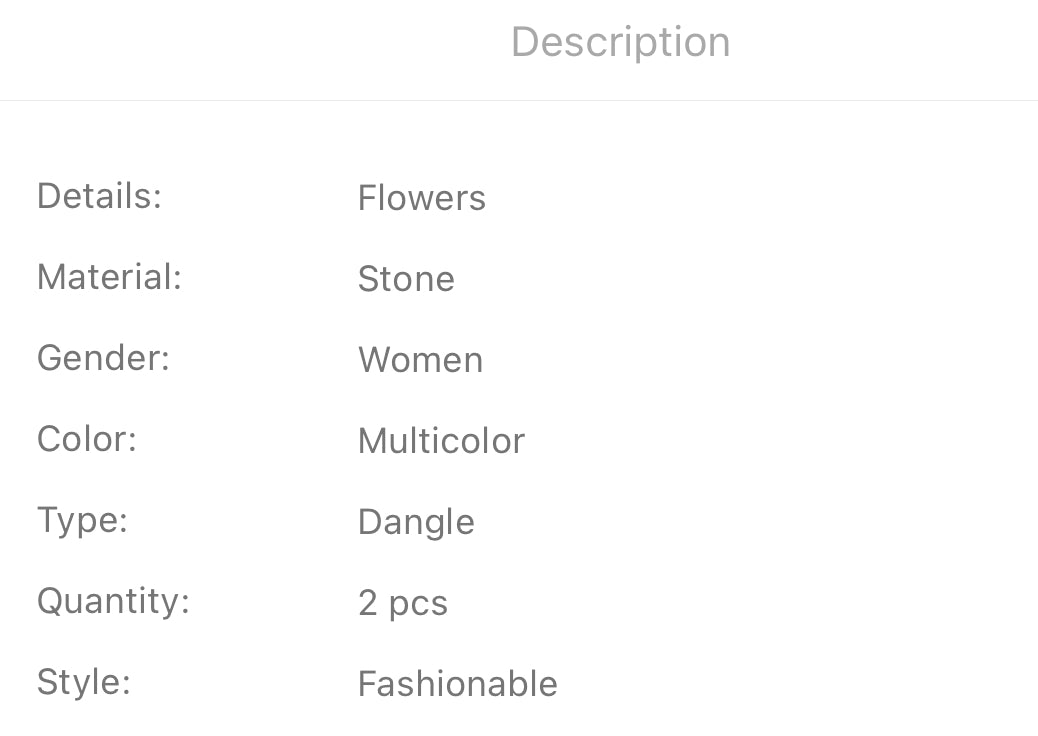Click the Quantity: field label
Image resolution: width=1038 pixels, height=736 pixels.
[x=113, y=601]
